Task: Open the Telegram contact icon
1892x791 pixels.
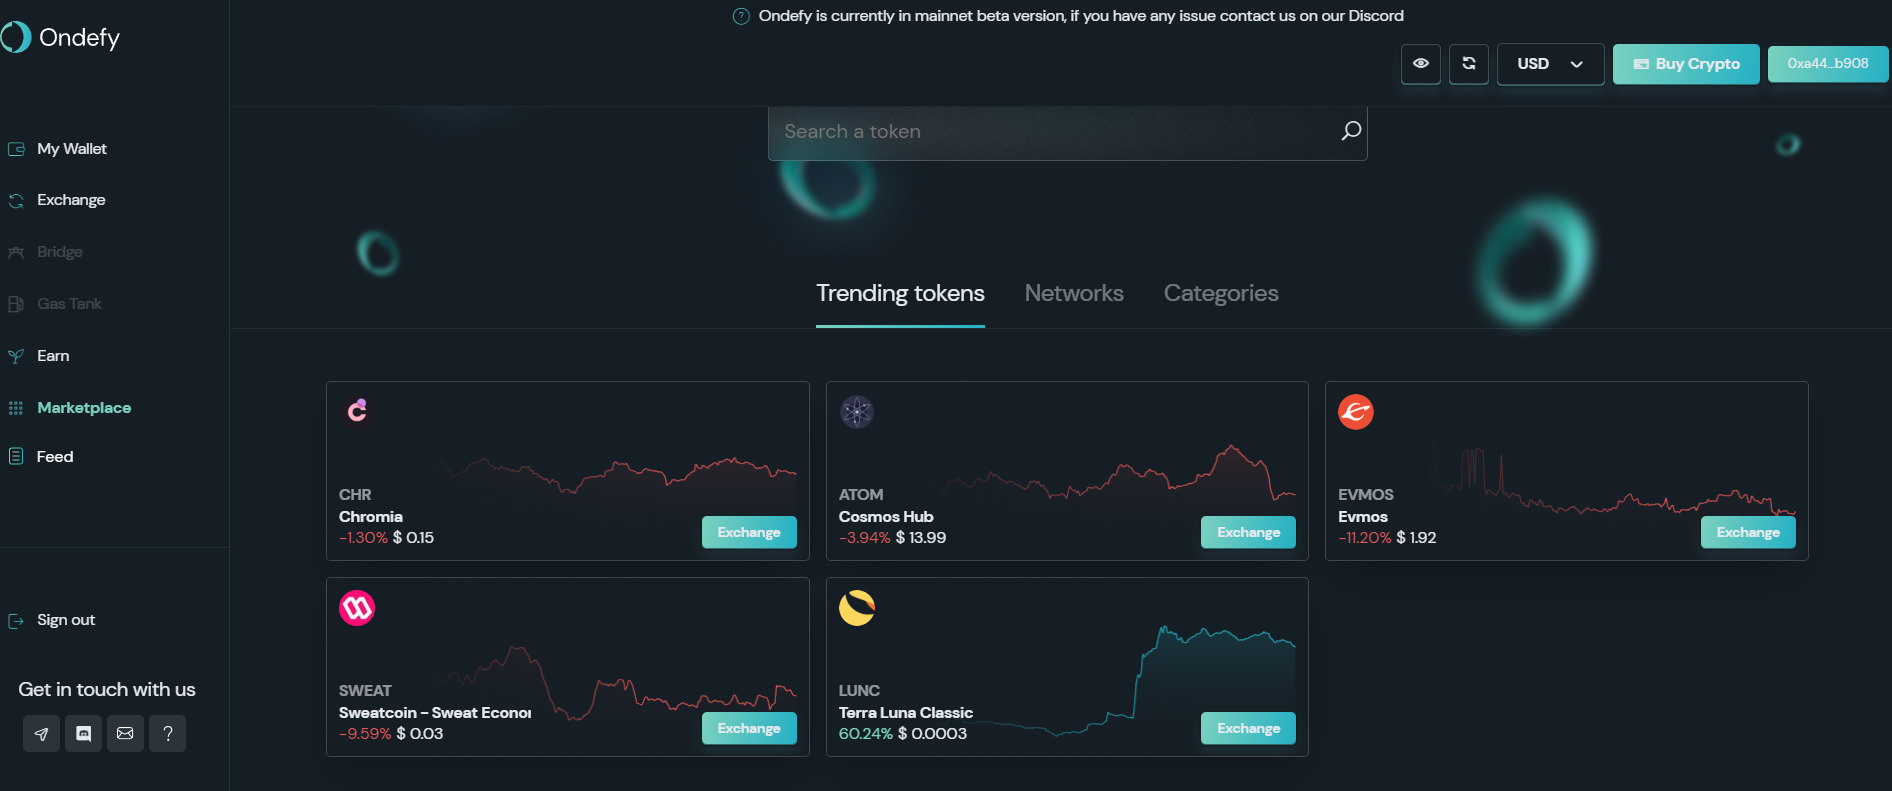Action: [41, 734]
